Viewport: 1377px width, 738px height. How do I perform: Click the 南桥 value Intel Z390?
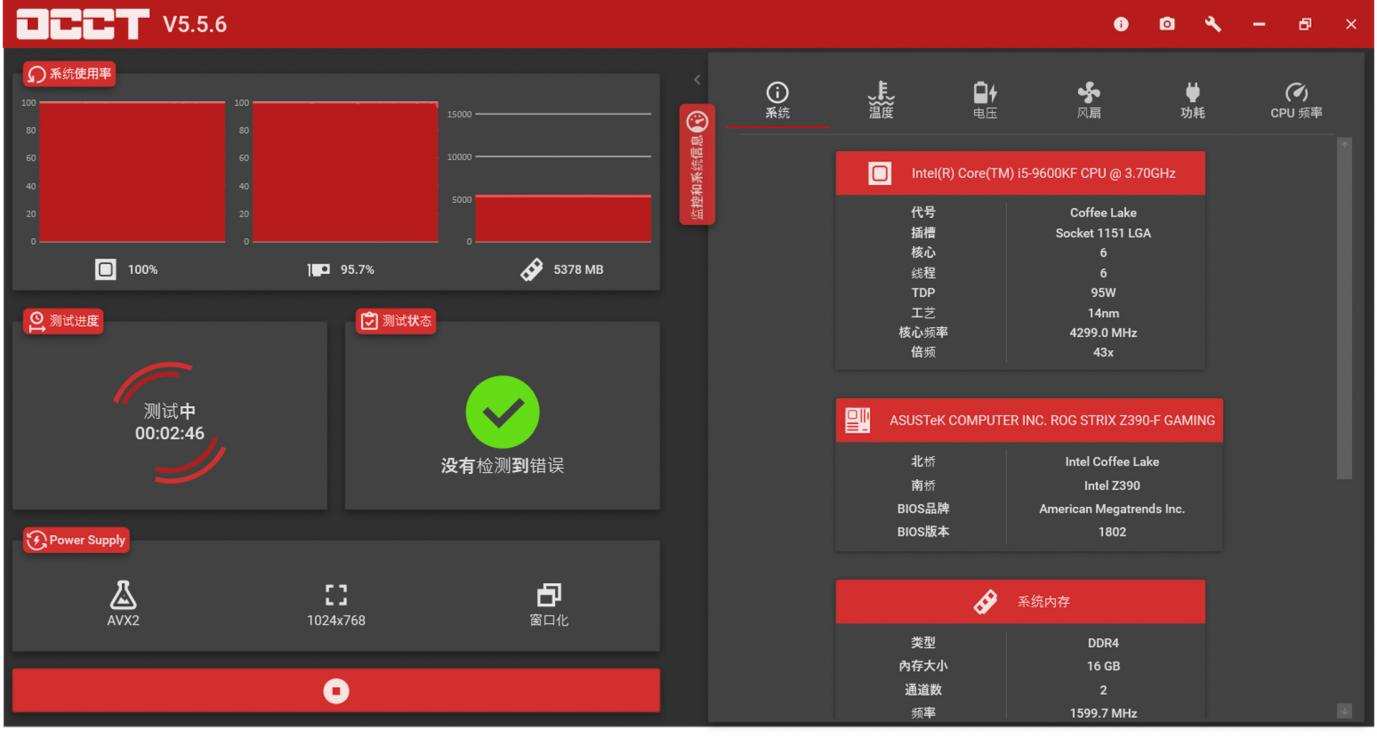pos(1112,486)
